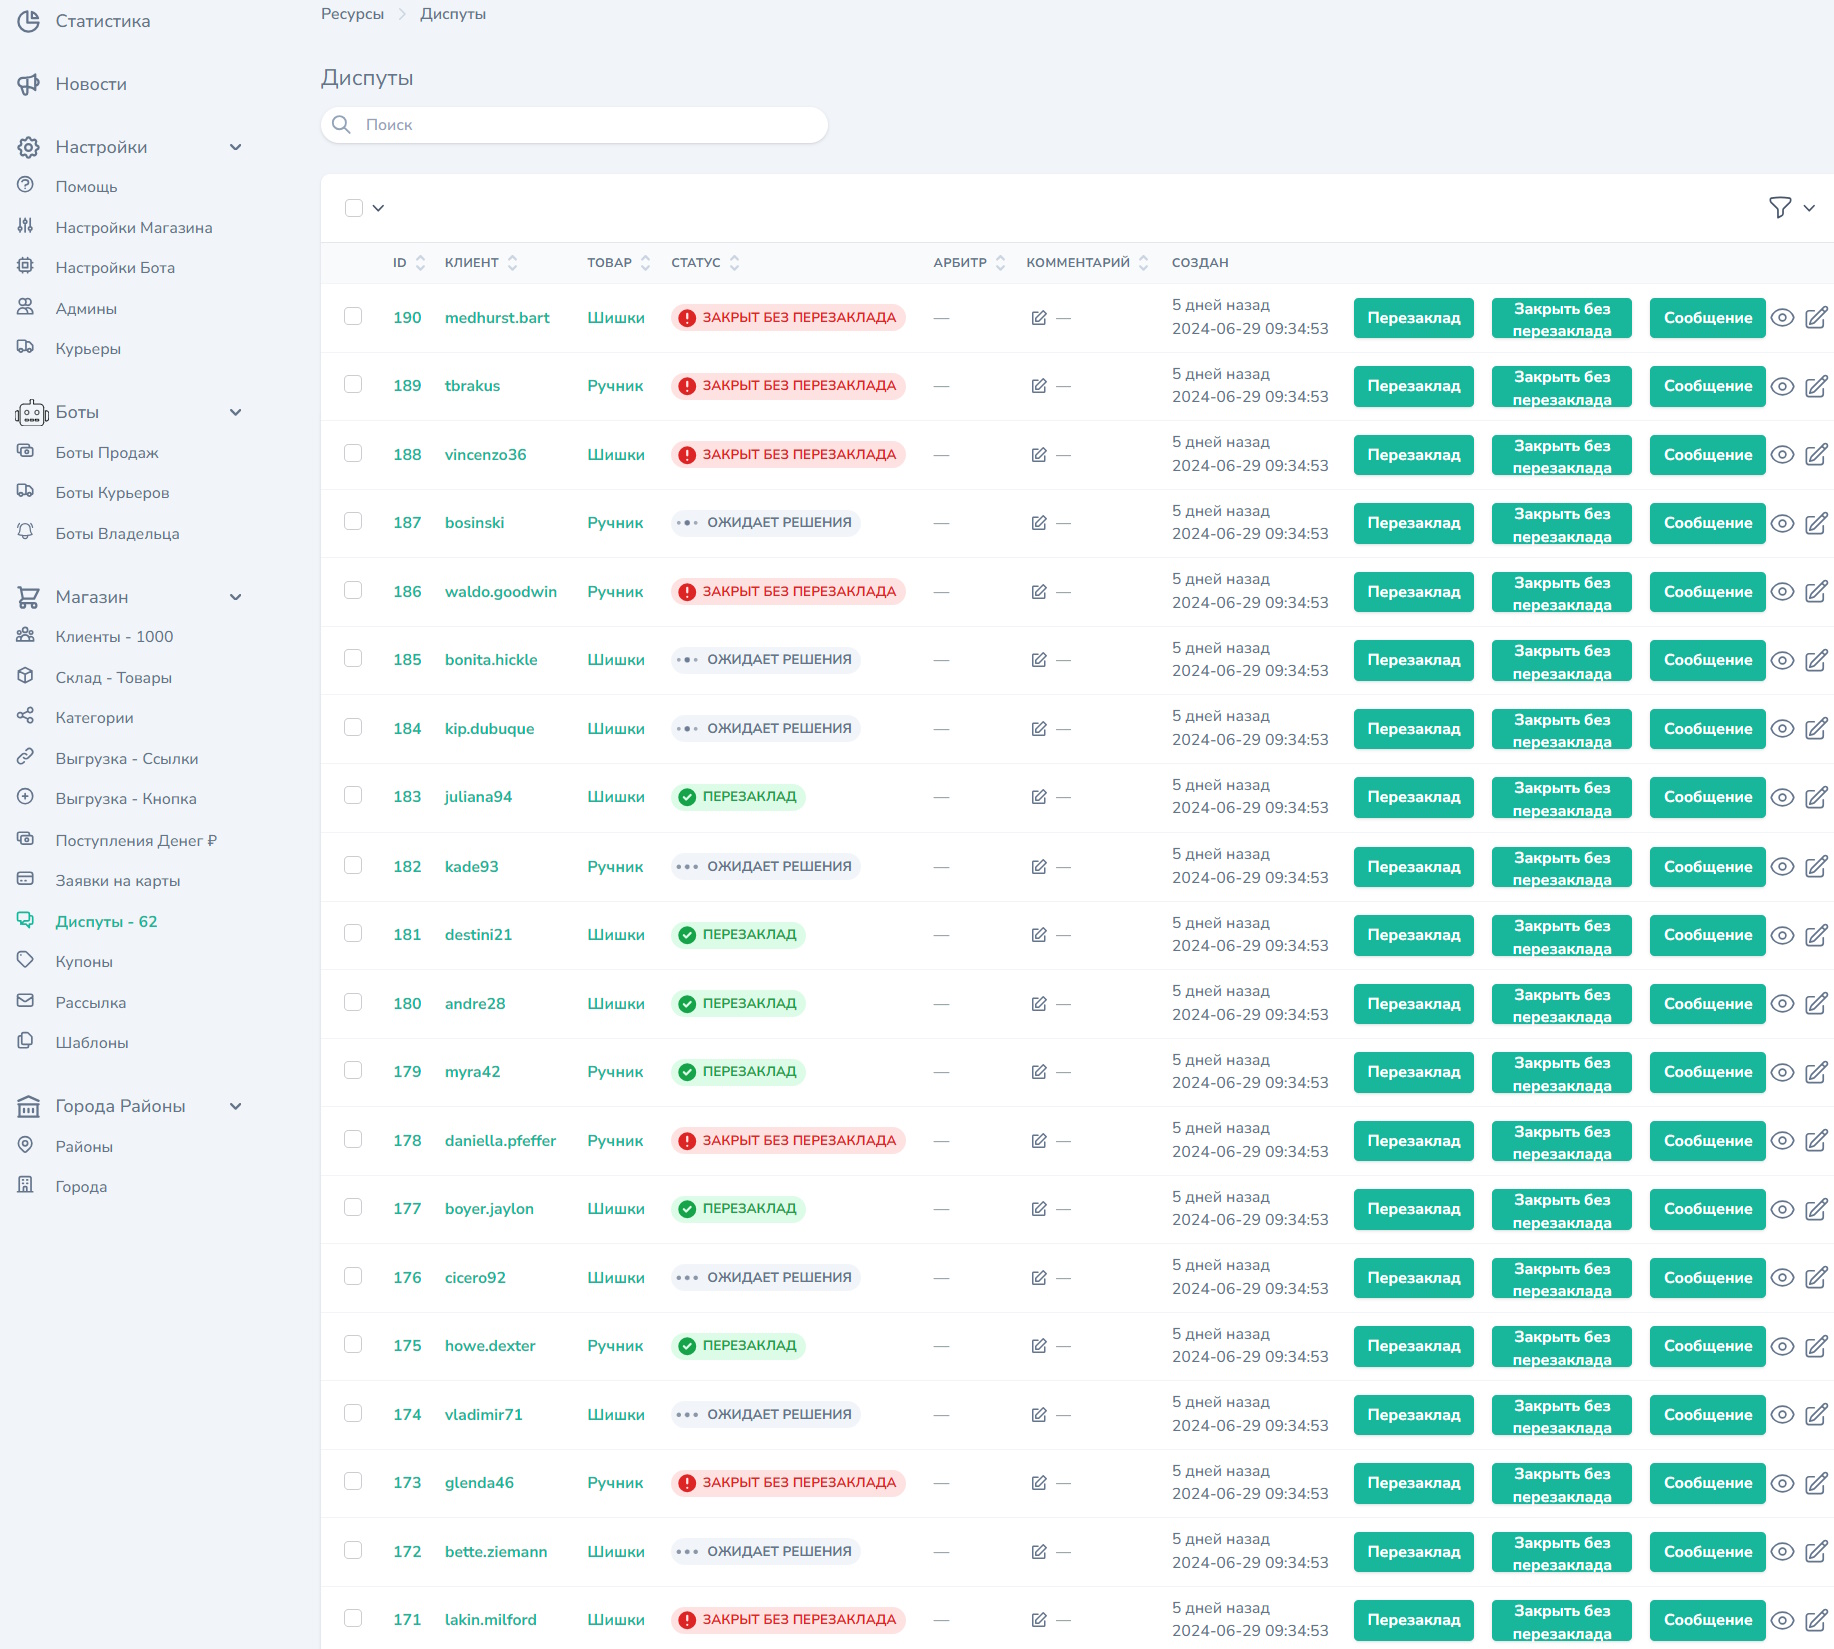
Task: View dispute 183 using the eye icon
Action: [1782, 797]
